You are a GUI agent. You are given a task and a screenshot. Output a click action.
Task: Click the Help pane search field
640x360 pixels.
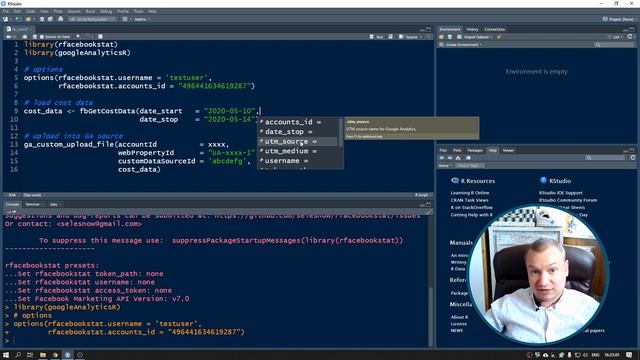[605, 158]
